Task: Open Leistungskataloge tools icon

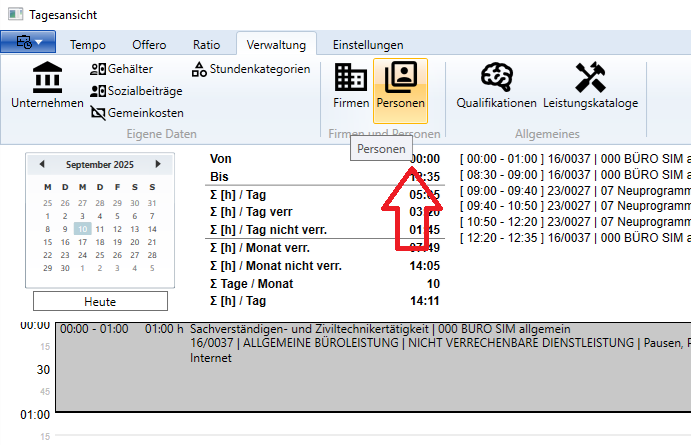Action: click(x=590, y=86)
